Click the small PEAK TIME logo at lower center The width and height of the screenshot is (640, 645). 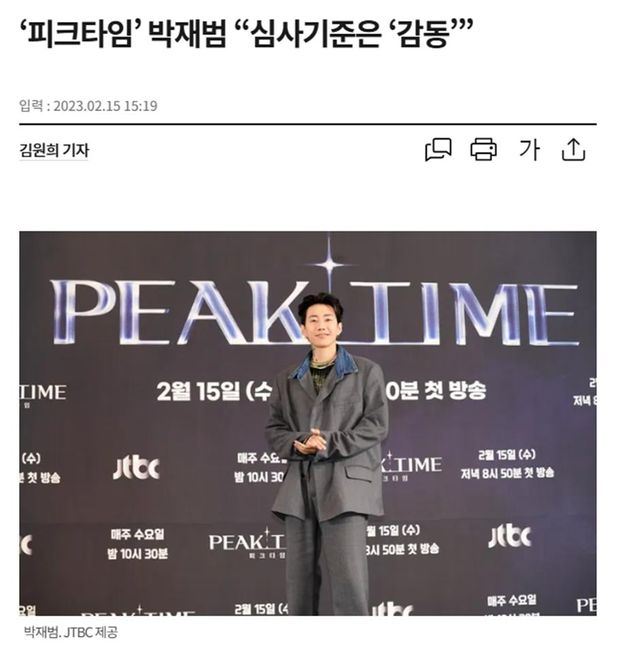pyautogui.click(x=247, y=543)
